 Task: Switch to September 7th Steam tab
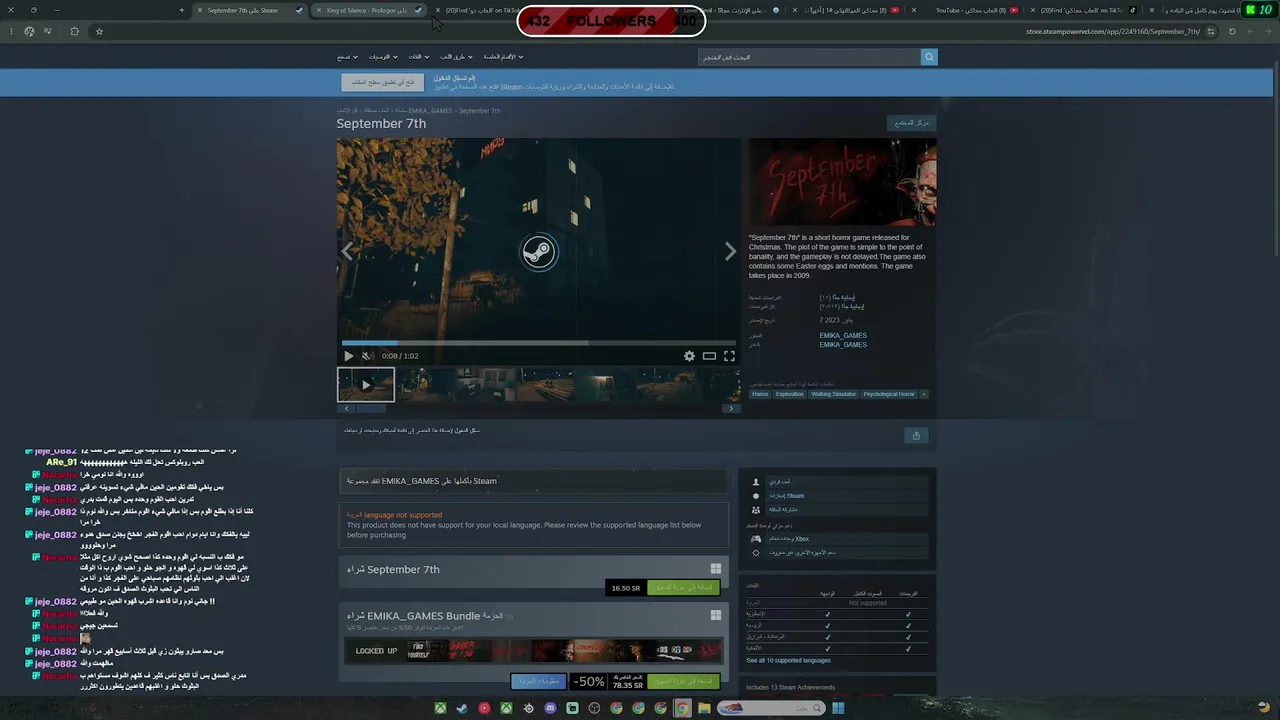(249, 10)
